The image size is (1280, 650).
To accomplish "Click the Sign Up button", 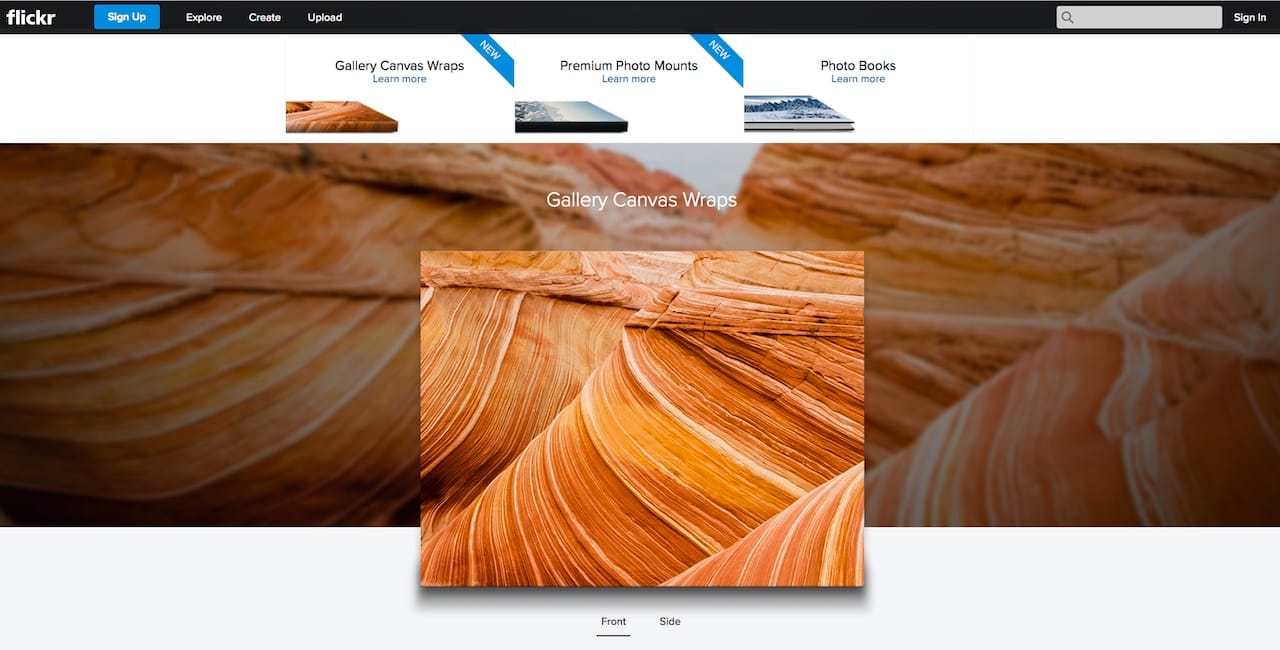I will (x=126, y=16).
